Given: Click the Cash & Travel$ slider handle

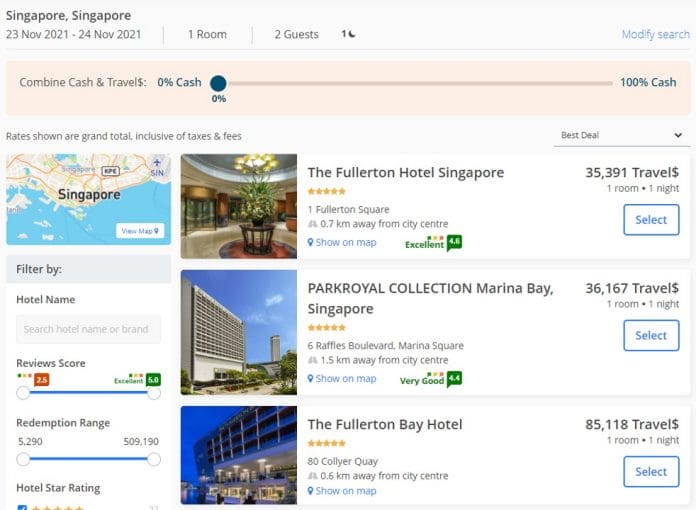Looking at the screenshot, I should click(218, 83).
